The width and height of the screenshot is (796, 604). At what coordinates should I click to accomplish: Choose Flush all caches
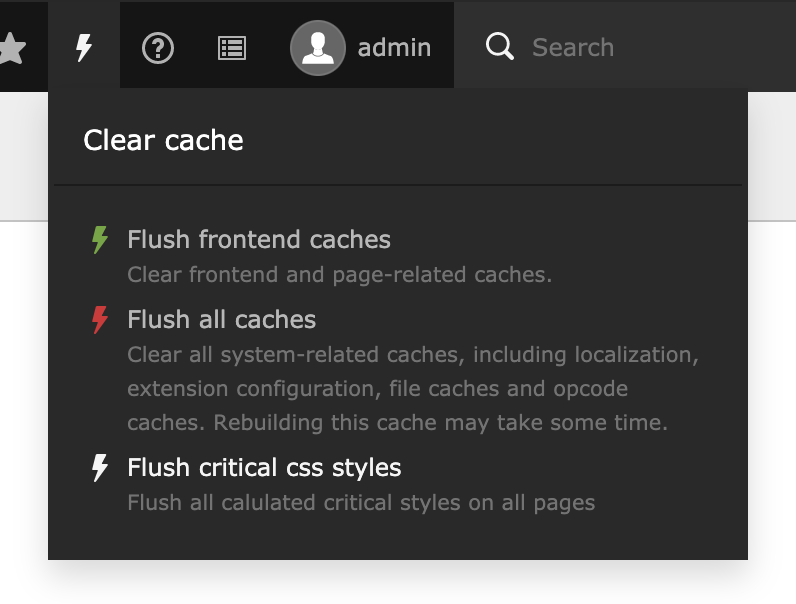click(x=222, y=320)
